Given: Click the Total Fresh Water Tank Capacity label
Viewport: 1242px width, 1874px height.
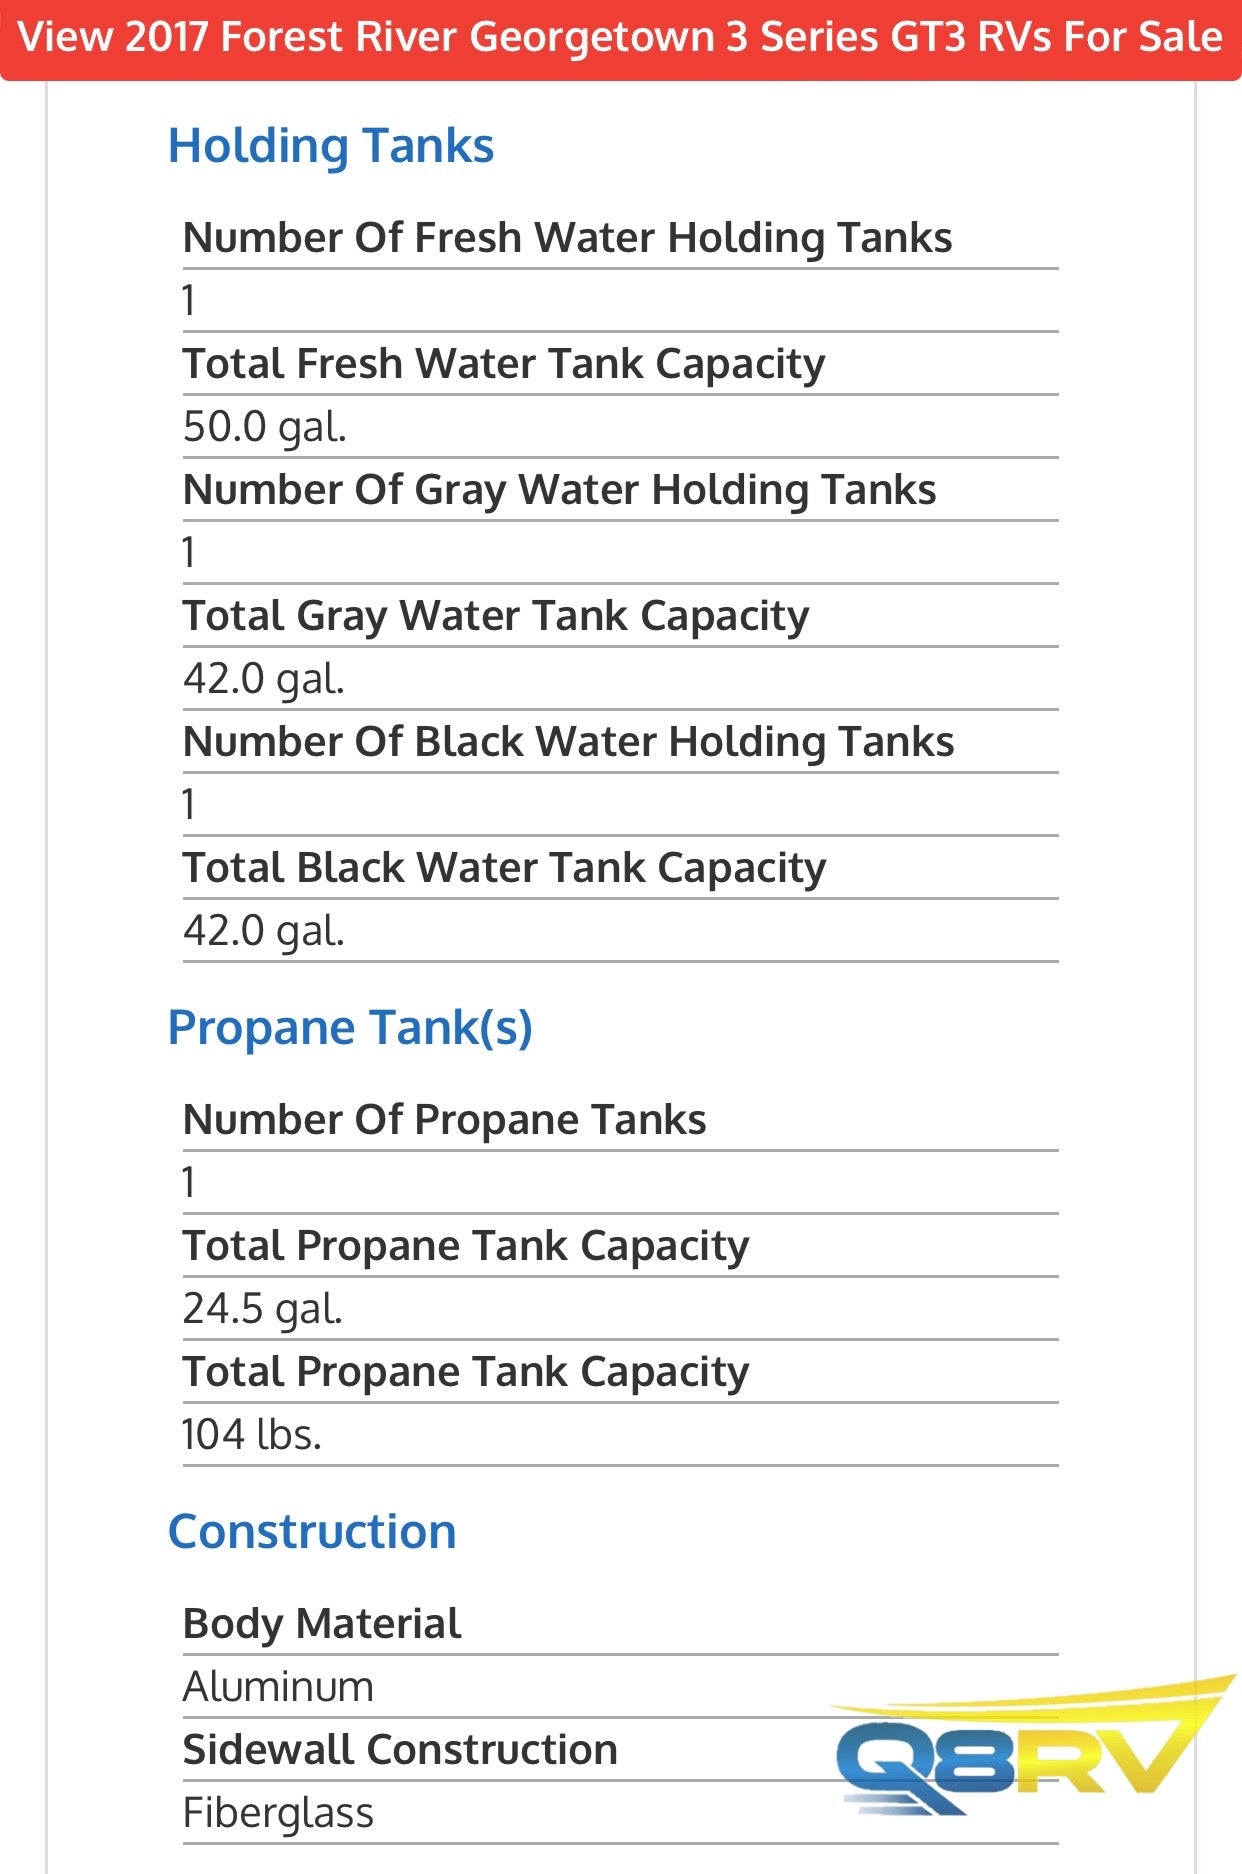Looking at the screenshot, I should [504, 364].
